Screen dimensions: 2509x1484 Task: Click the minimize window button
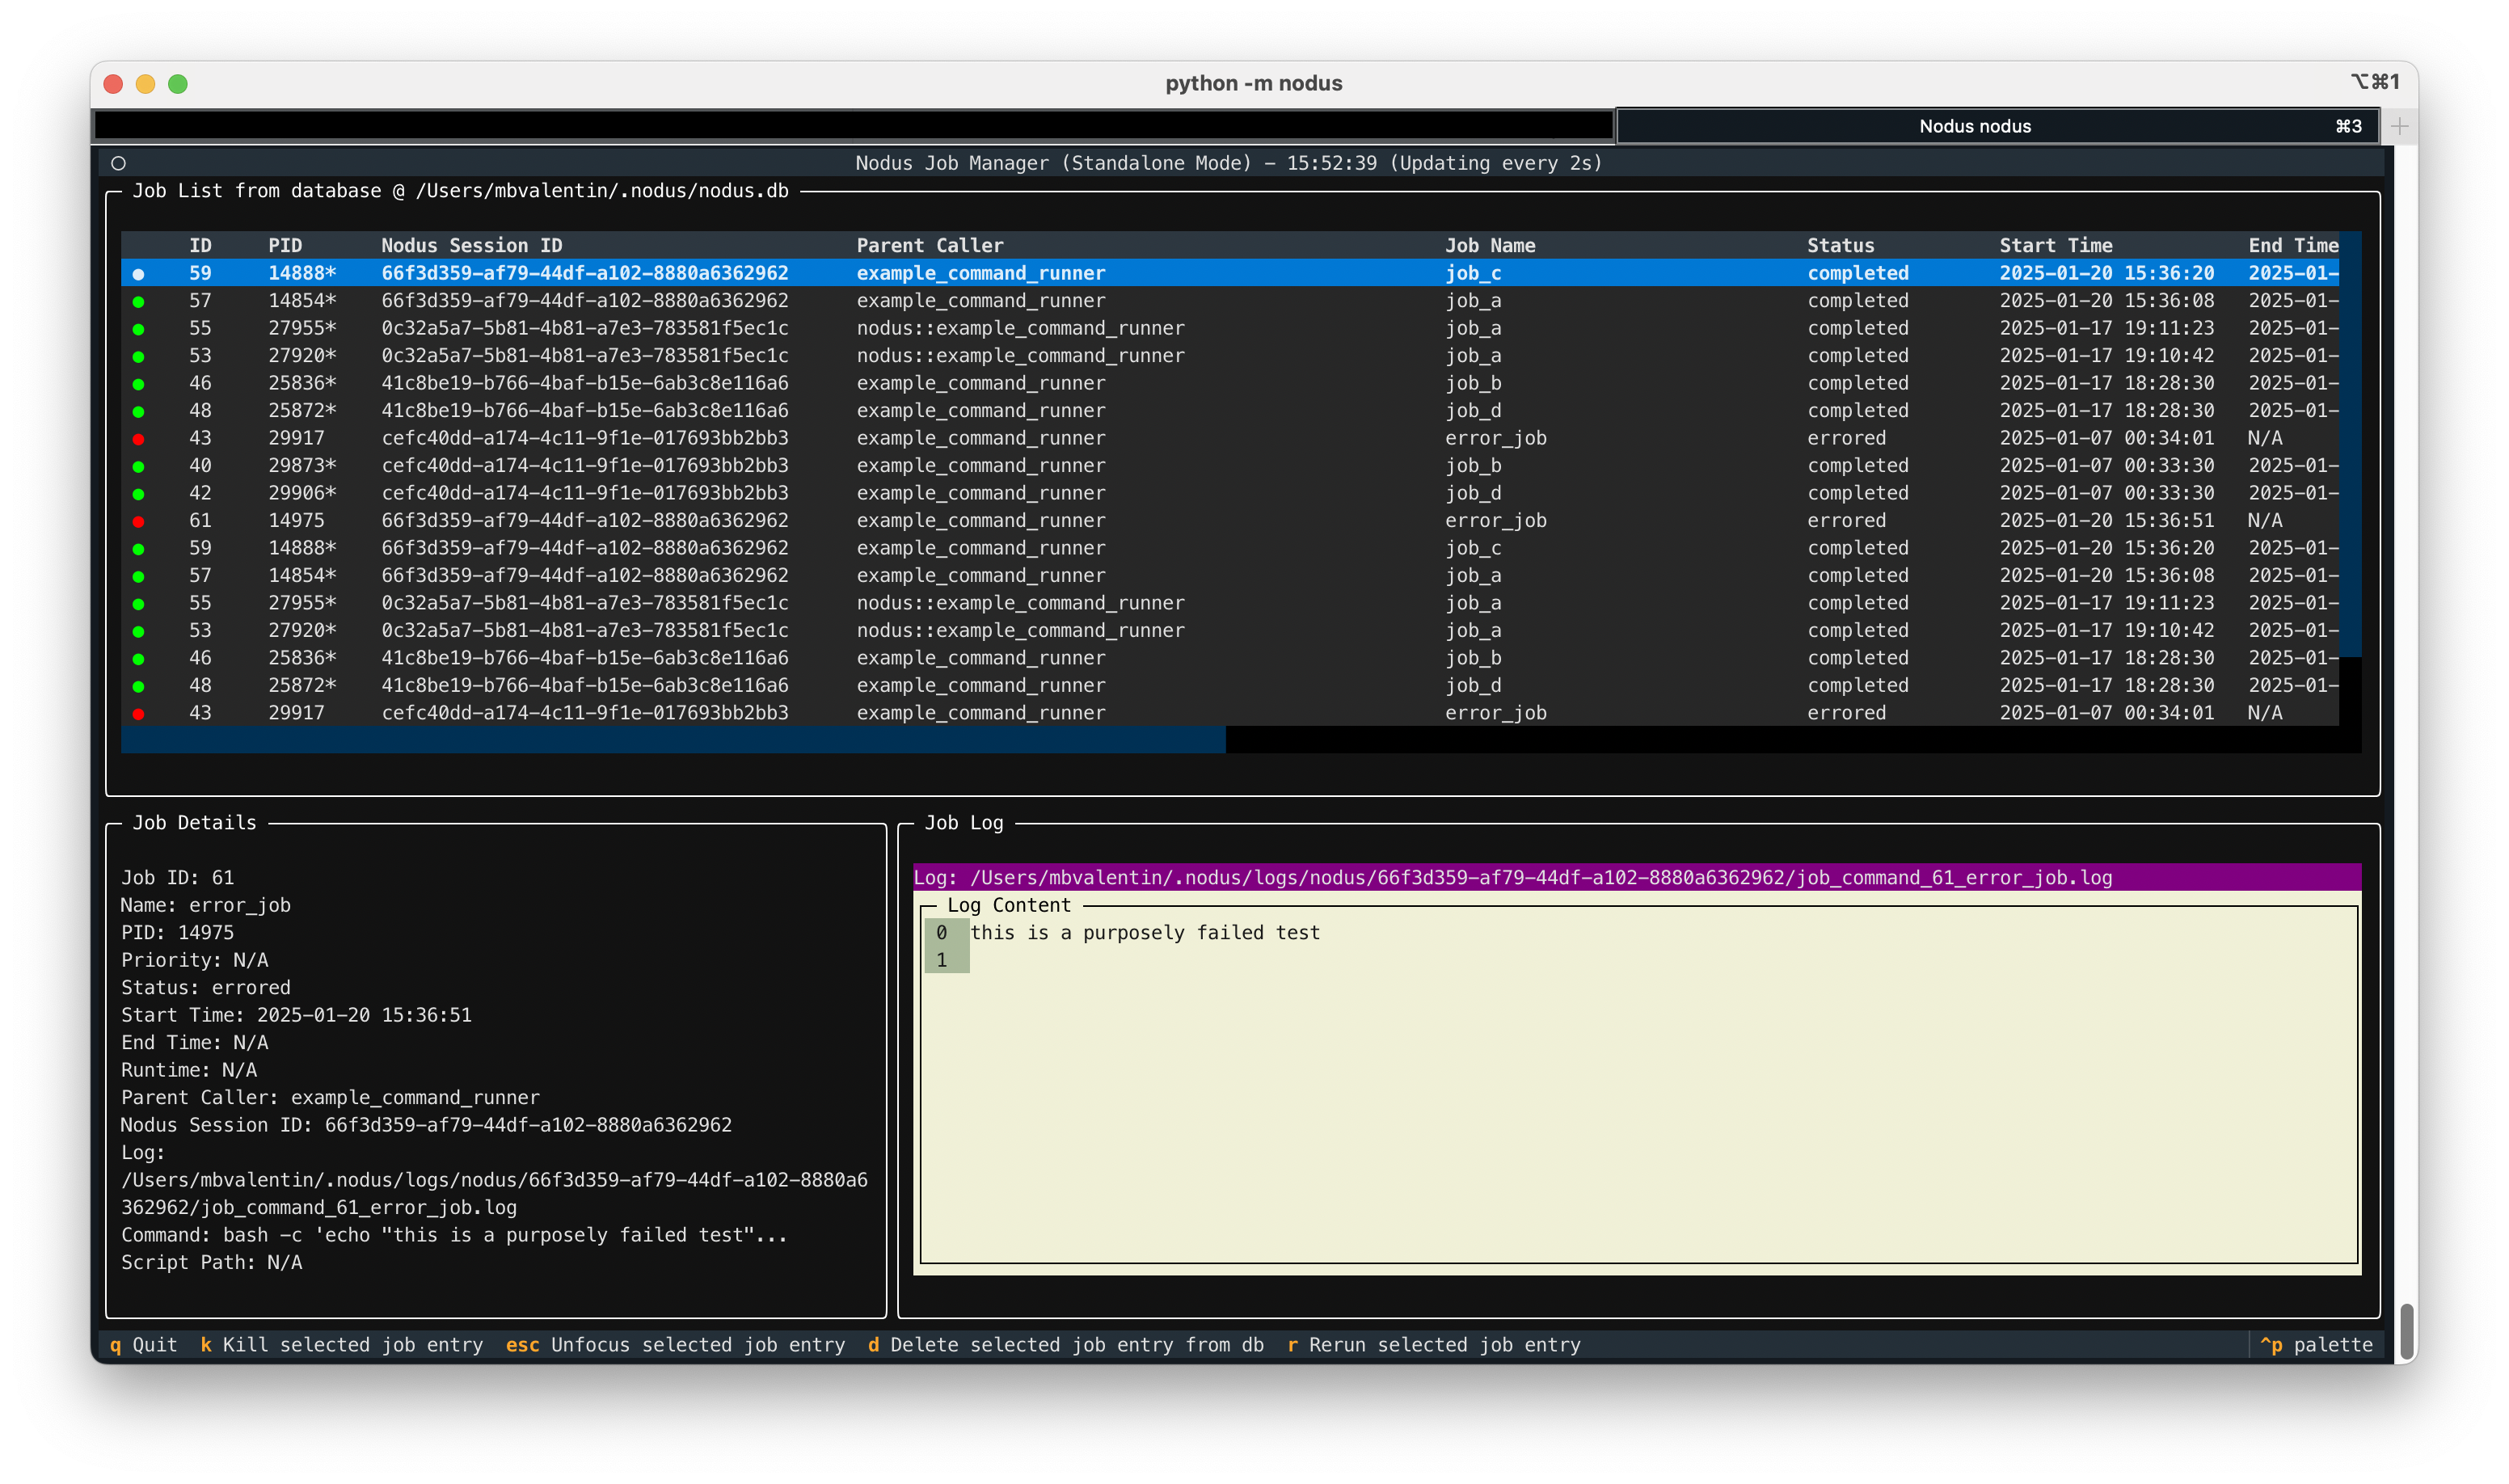point(145,84)
